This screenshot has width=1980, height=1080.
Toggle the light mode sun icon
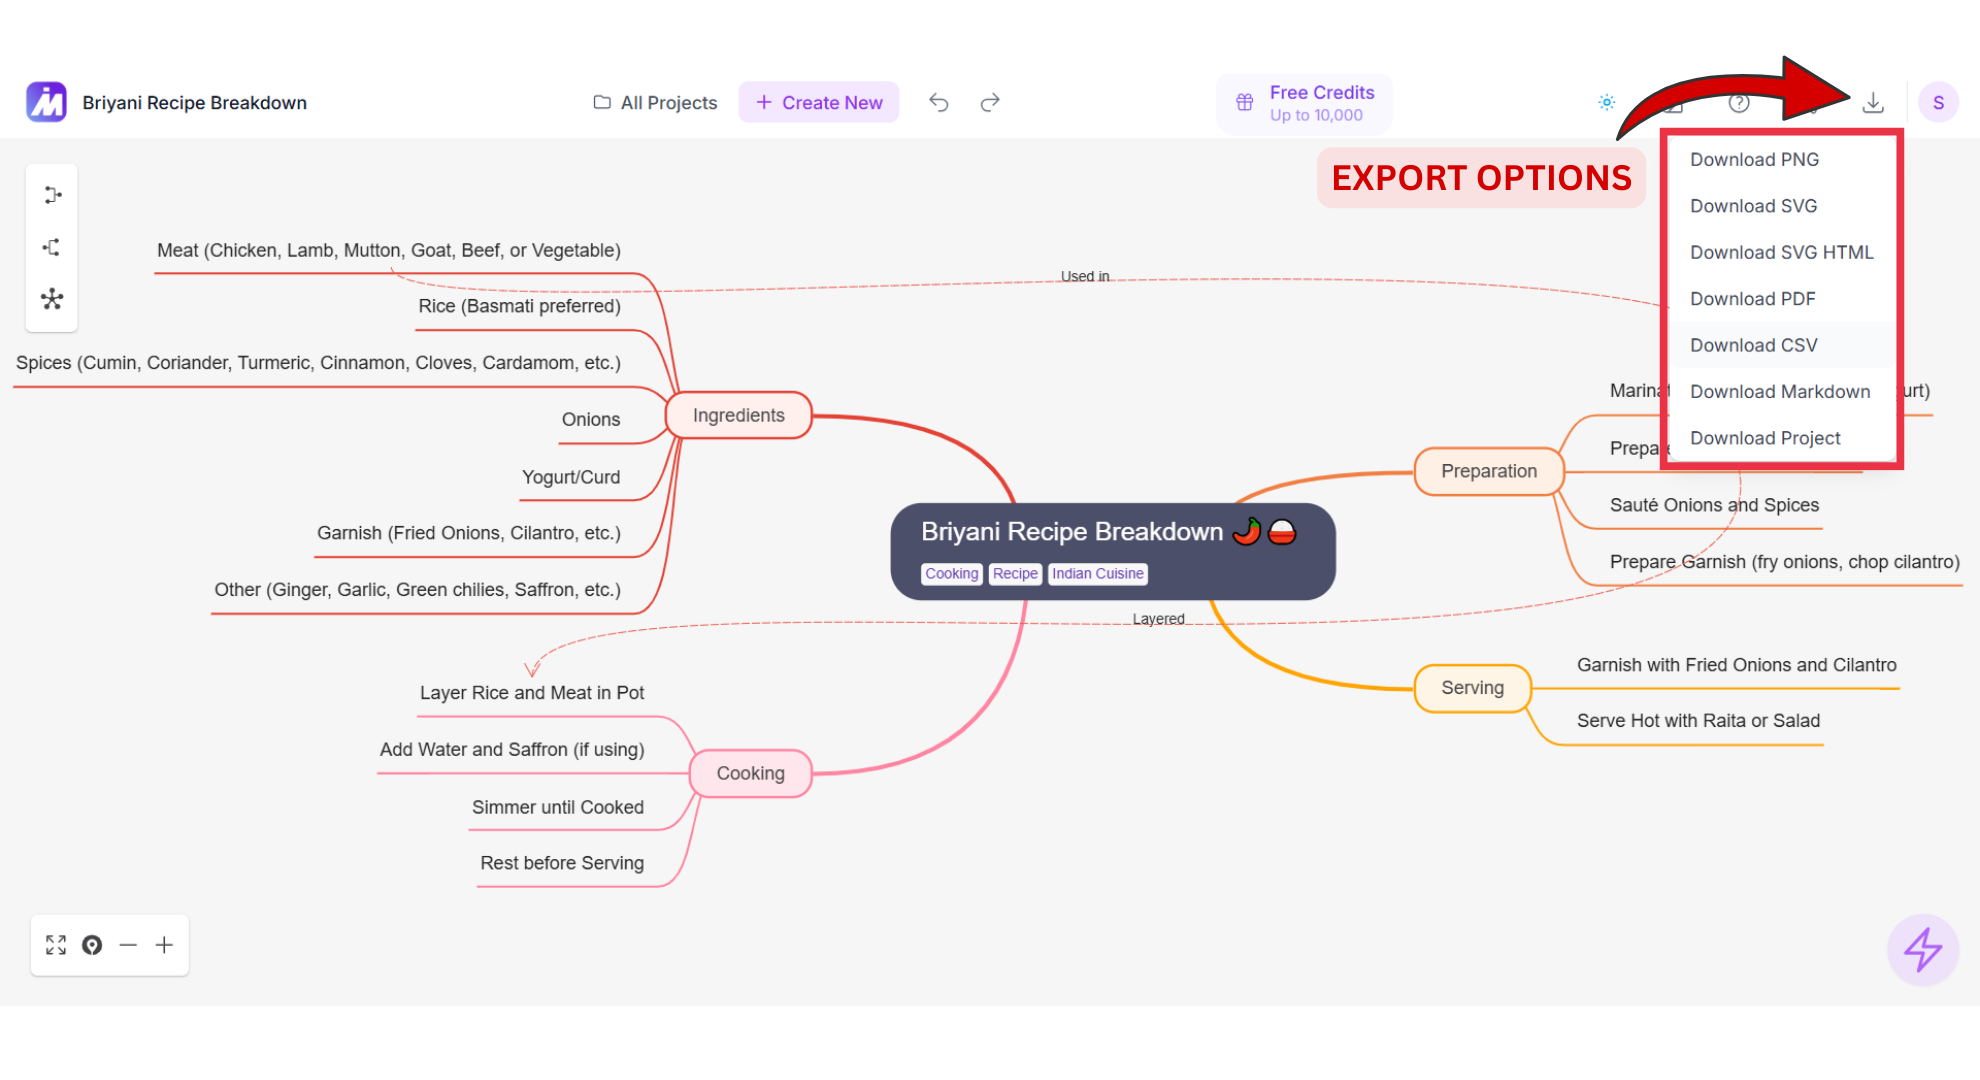point(1606,103)
